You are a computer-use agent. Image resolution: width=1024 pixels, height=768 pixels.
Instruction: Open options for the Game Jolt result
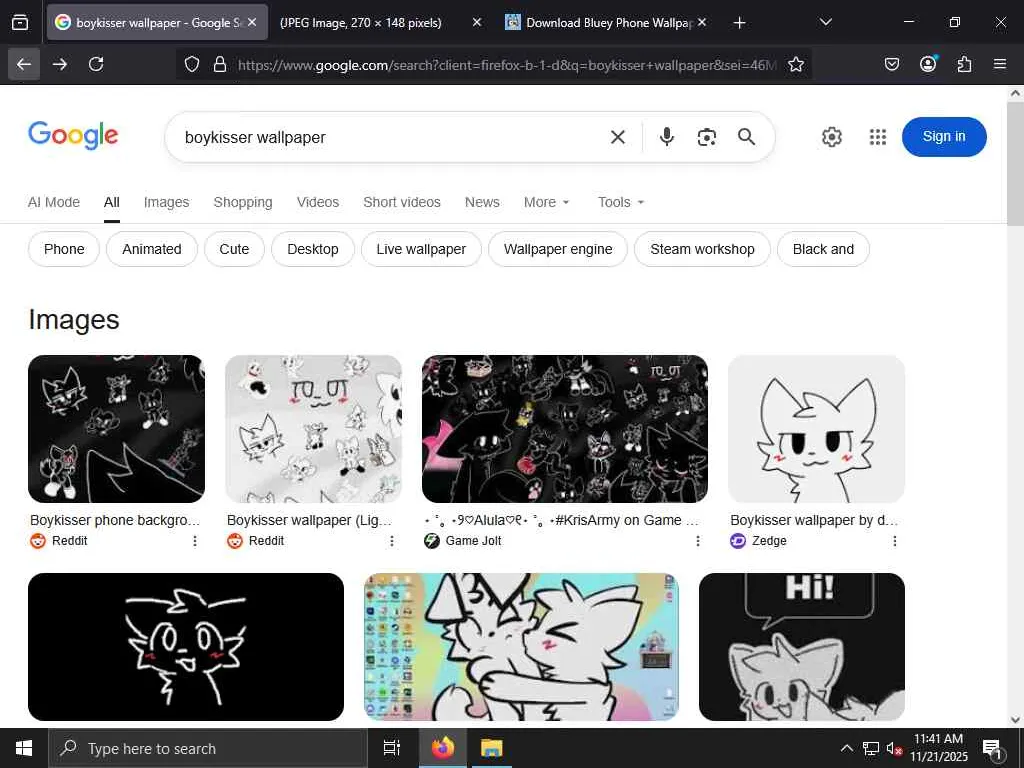(698, 541)
